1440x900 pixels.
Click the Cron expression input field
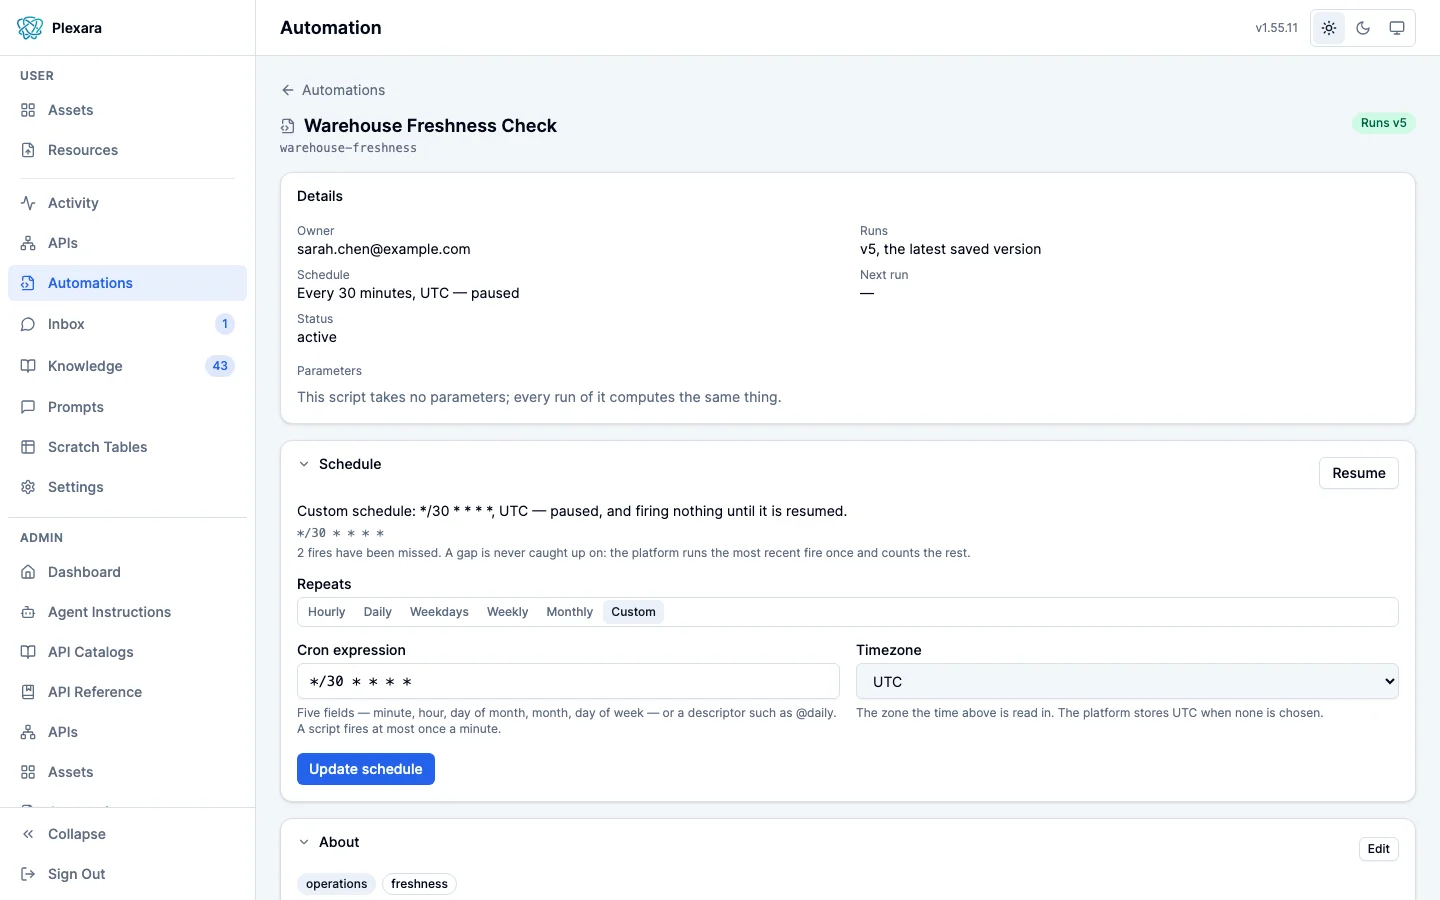tap(568, 681)
